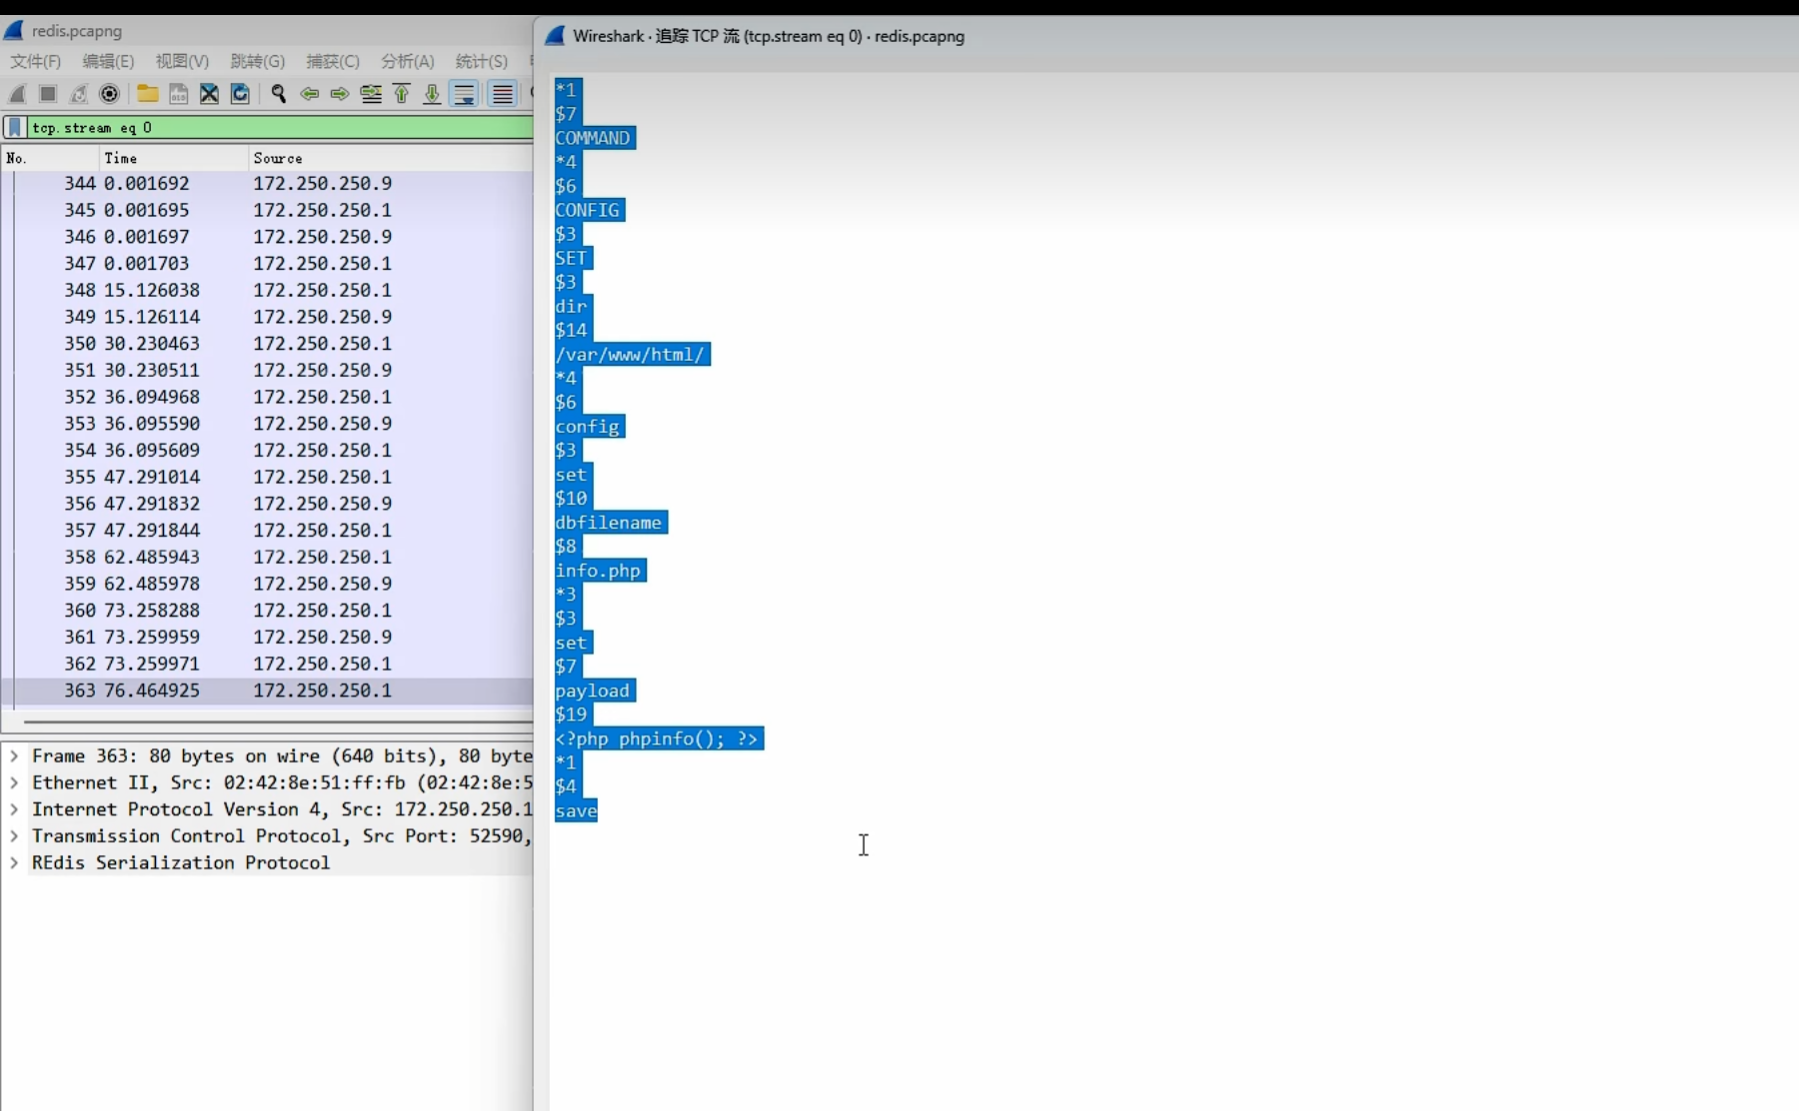1799x1111 pixels.
Task: Open capture options gear icon
Action: coord(110,94)
